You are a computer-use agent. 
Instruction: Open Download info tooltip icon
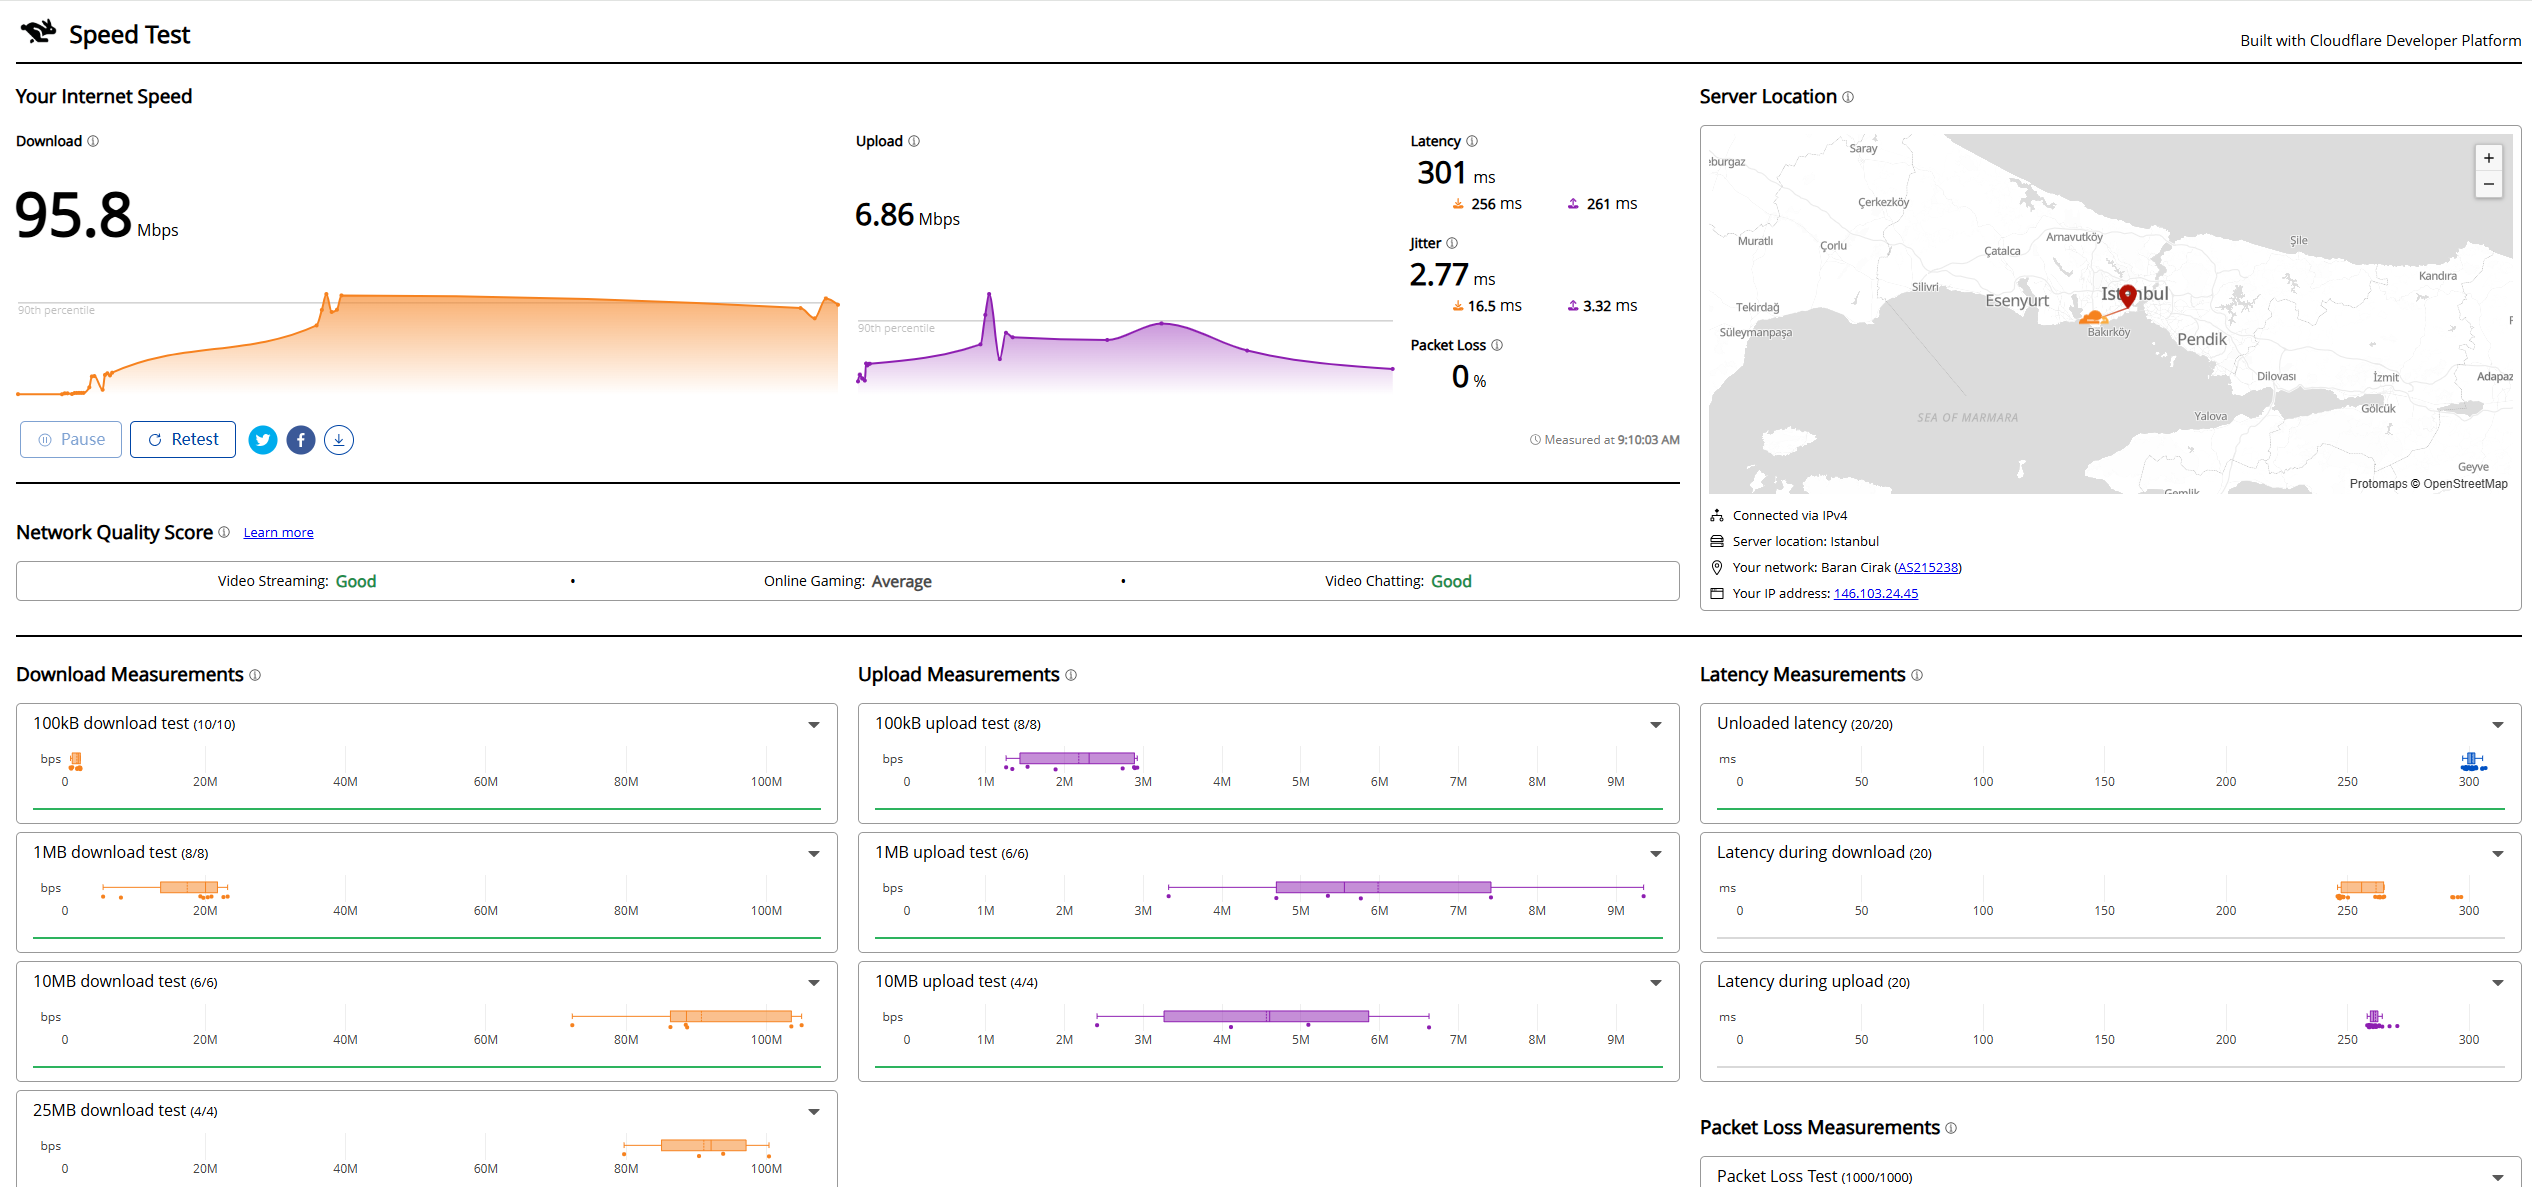[93, 141]
